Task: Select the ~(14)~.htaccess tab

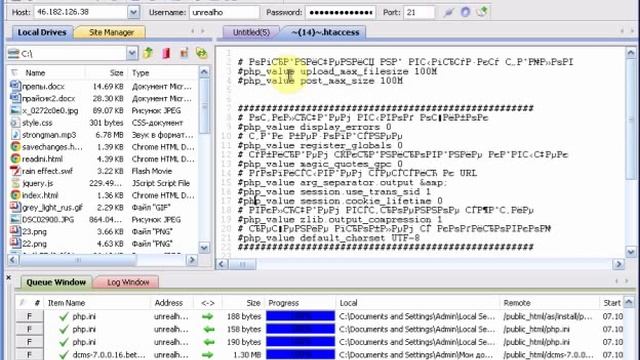Action: pyautogui.click(x=325, y=32)
